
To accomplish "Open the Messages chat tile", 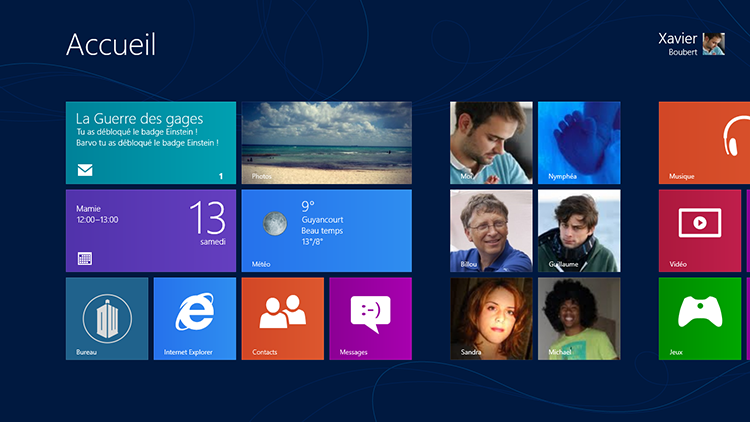I will click(371, 319).
